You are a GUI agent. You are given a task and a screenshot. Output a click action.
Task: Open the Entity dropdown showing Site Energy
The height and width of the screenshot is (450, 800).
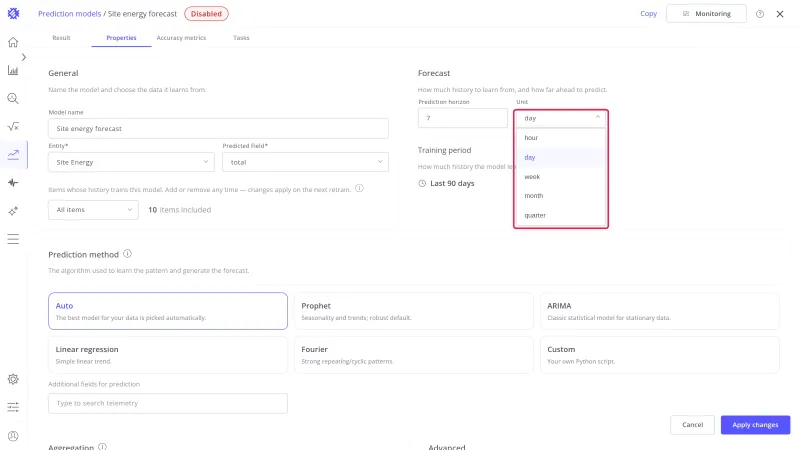(x=131, y=162)
